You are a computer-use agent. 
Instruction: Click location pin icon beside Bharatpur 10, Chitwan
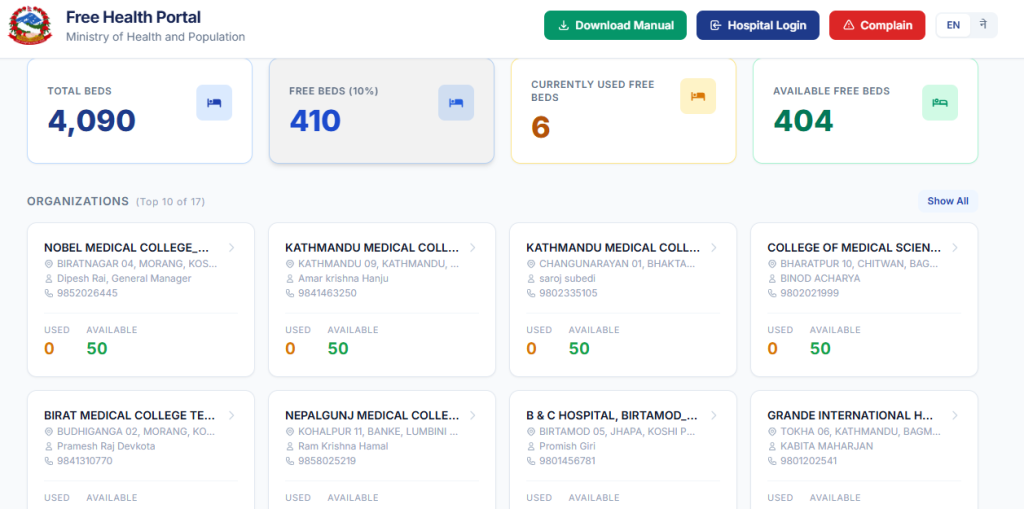(x=772, y=264)
